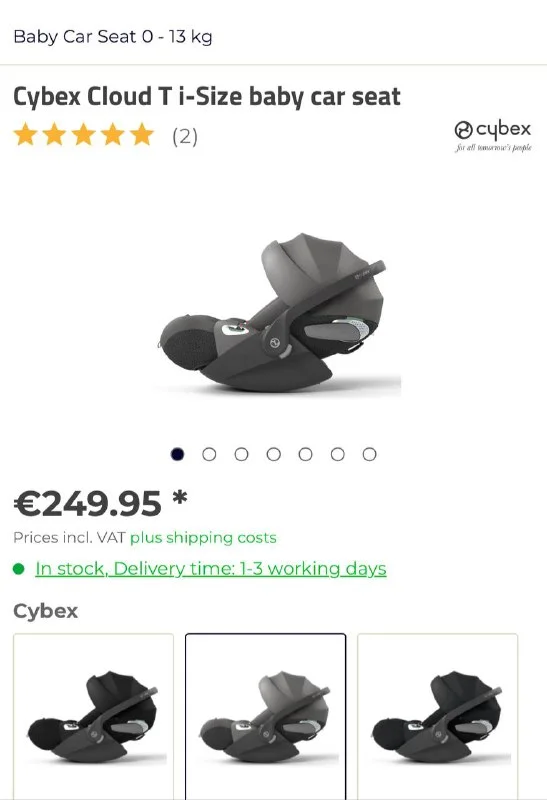Choose the first black color variant
547x800 pixels.
[93, 716]
